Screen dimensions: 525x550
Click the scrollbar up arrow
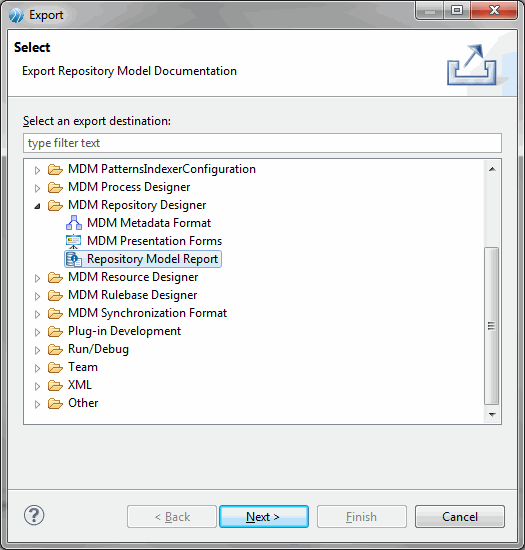[492, 169]
